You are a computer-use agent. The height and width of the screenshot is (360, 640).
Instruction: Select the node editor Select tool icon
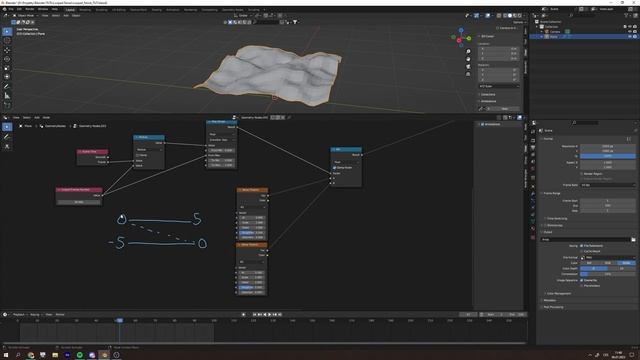(x=7, y=127)
